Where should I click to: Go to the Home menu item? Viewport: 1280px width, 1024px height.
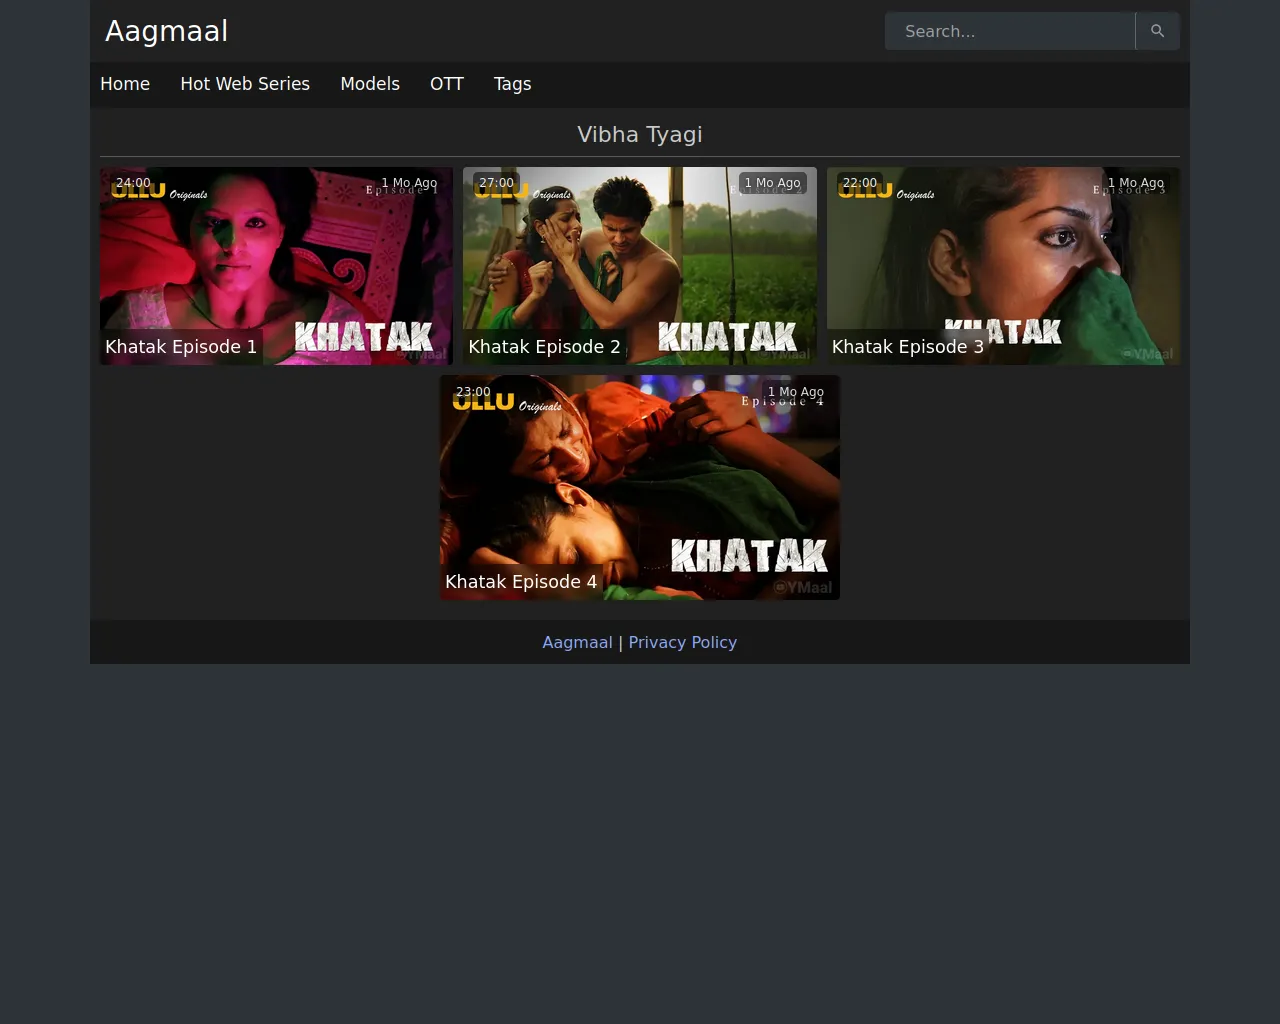[125, 84]
